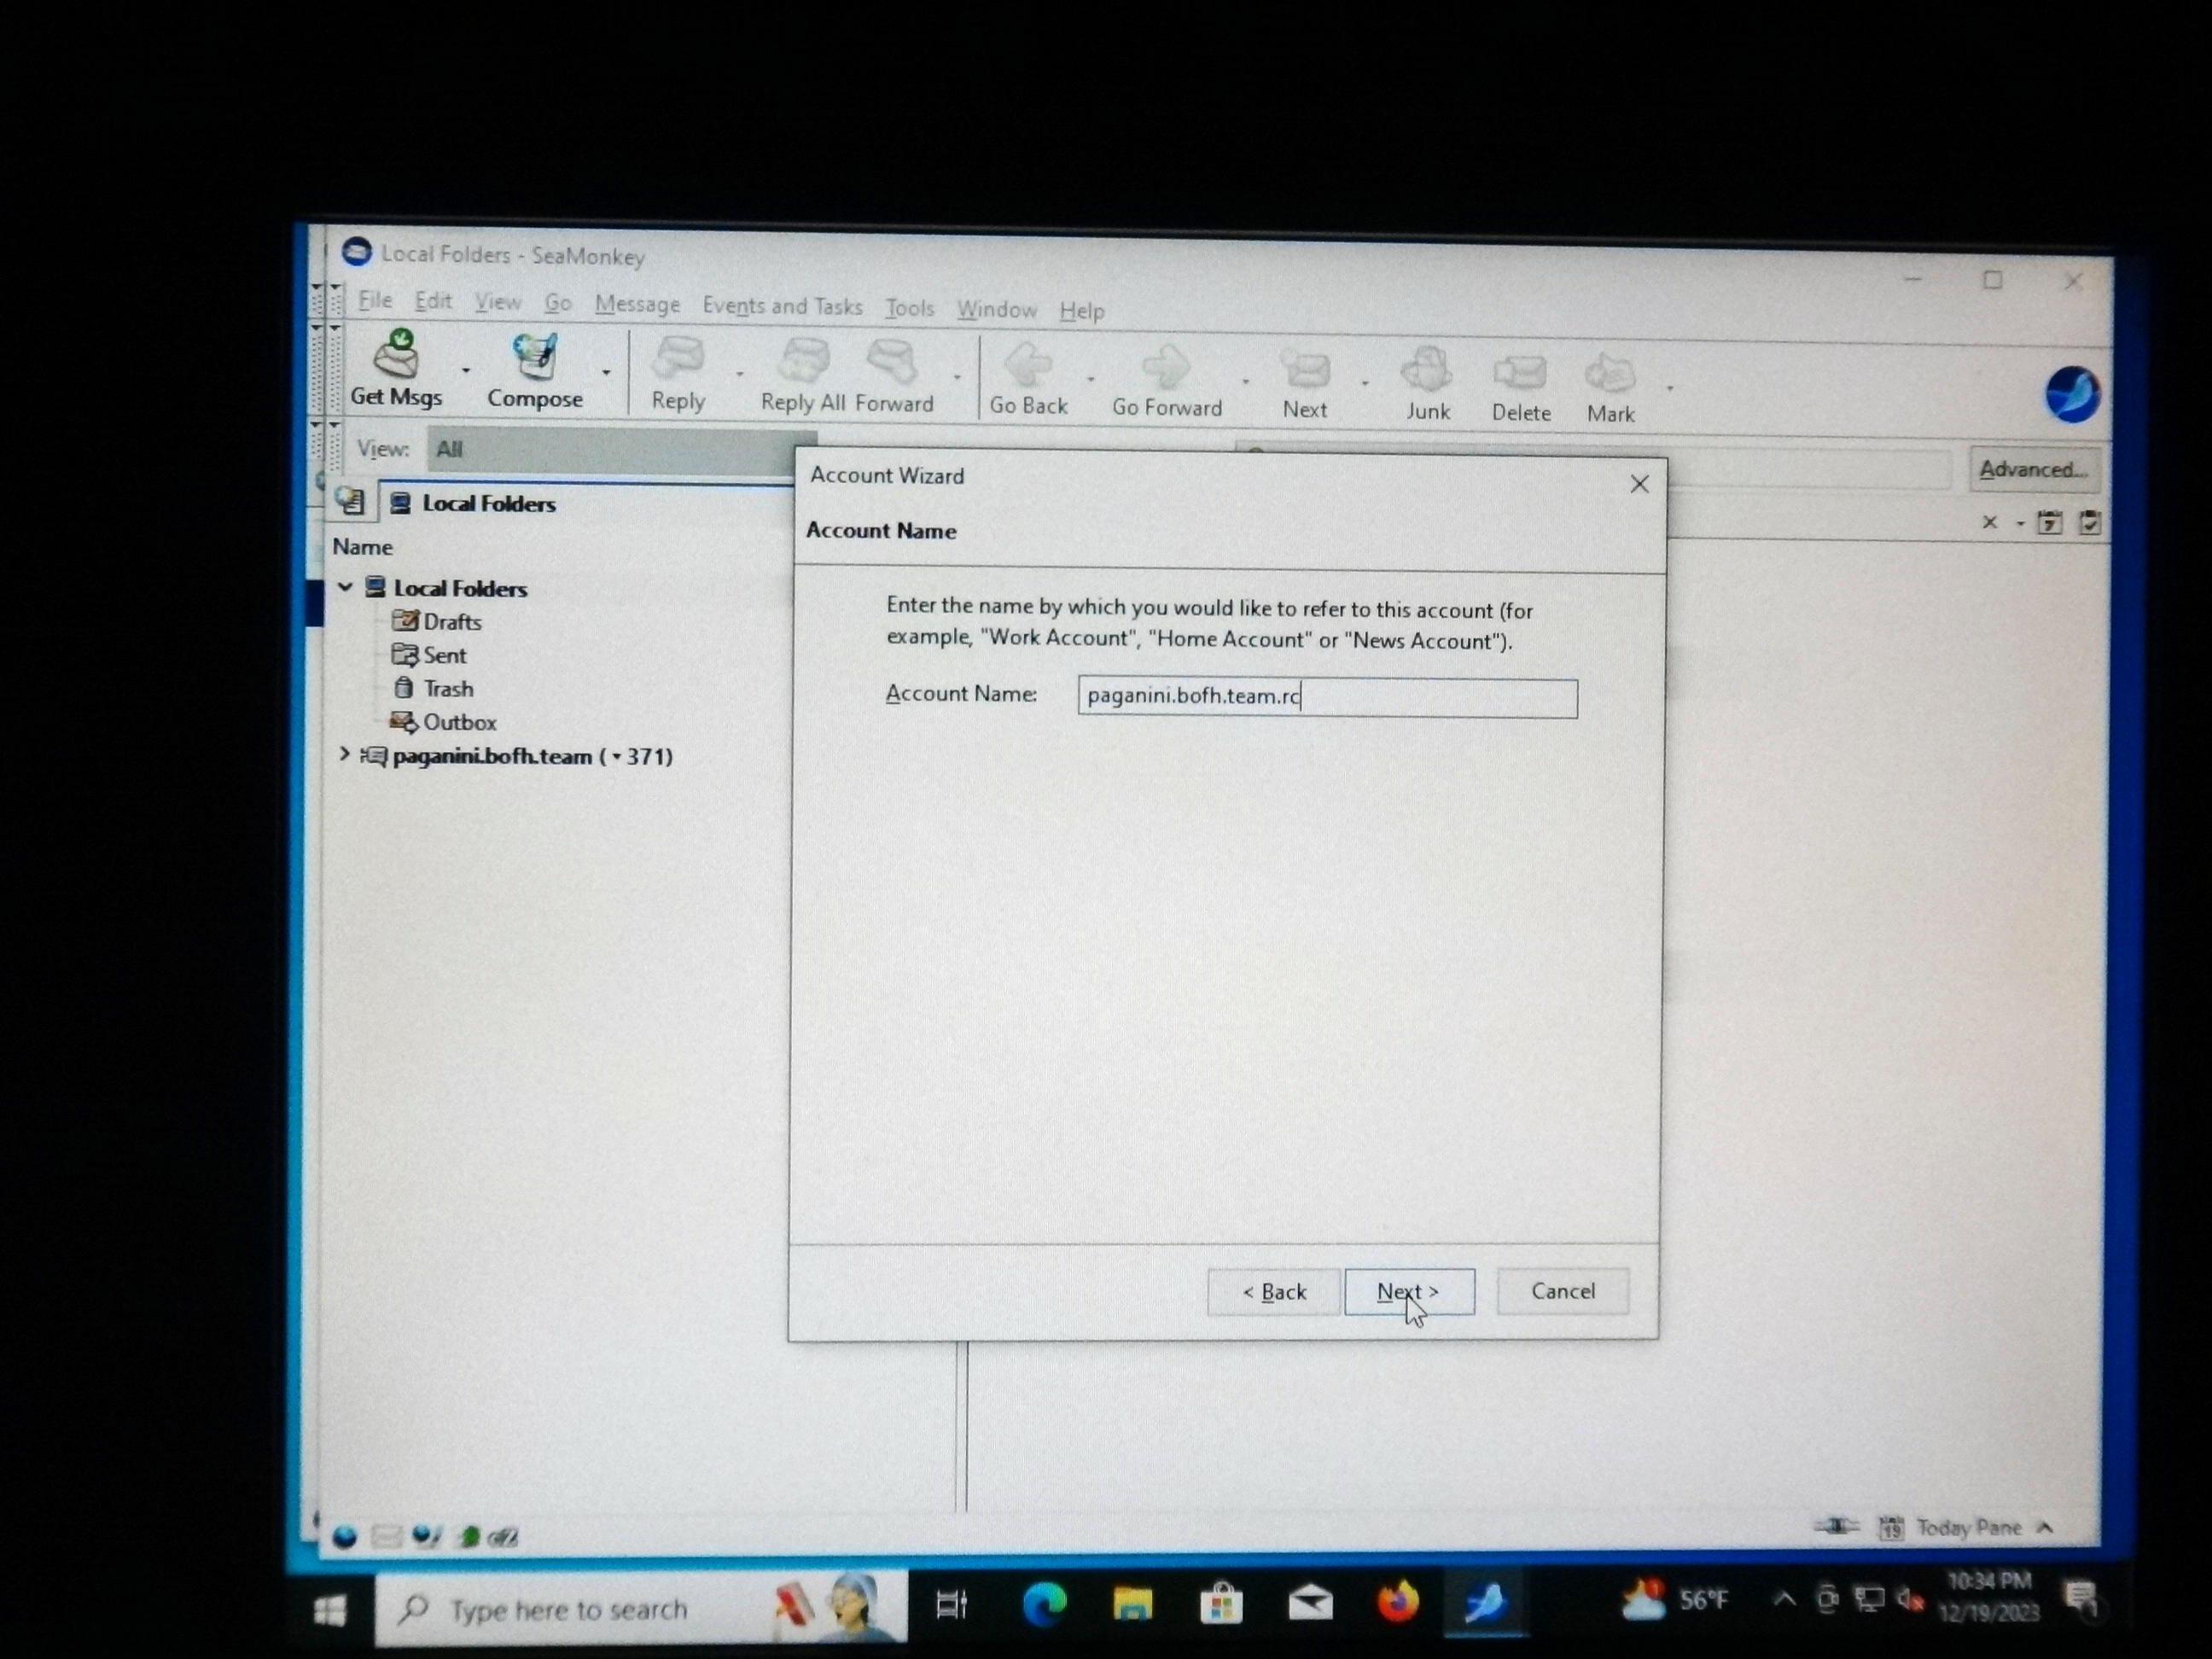Open the Next dropdown arrow
The image size is (2212, 1659).
[x=1364, y=383]
